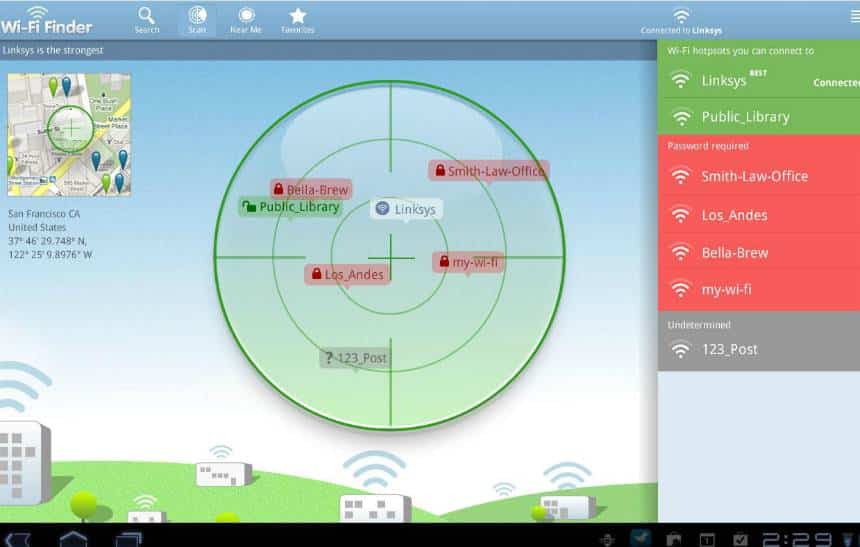Screen dimensions: 860x547
Task: Click the Linksys marker on the radar
Action: tap(406, 209)
